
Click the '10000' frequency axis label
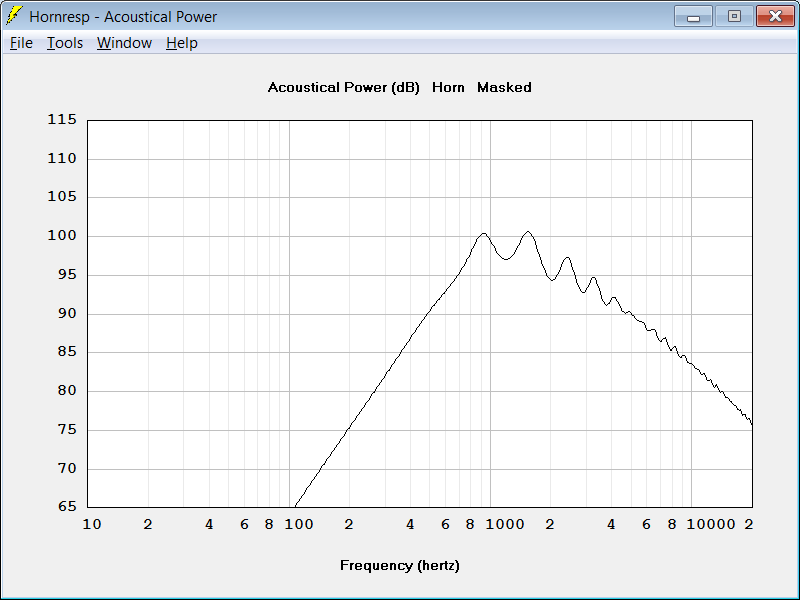(711, 524)
